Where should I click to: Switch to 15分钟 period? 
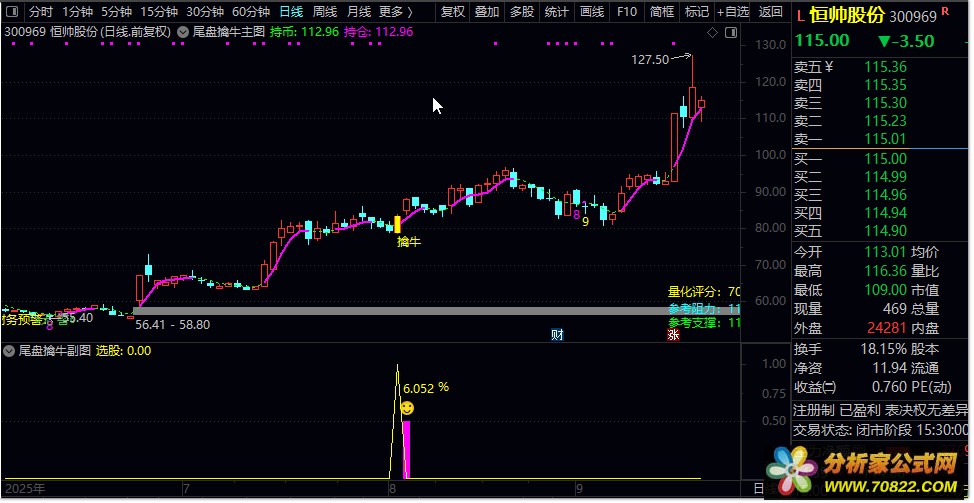pos(159,12)
